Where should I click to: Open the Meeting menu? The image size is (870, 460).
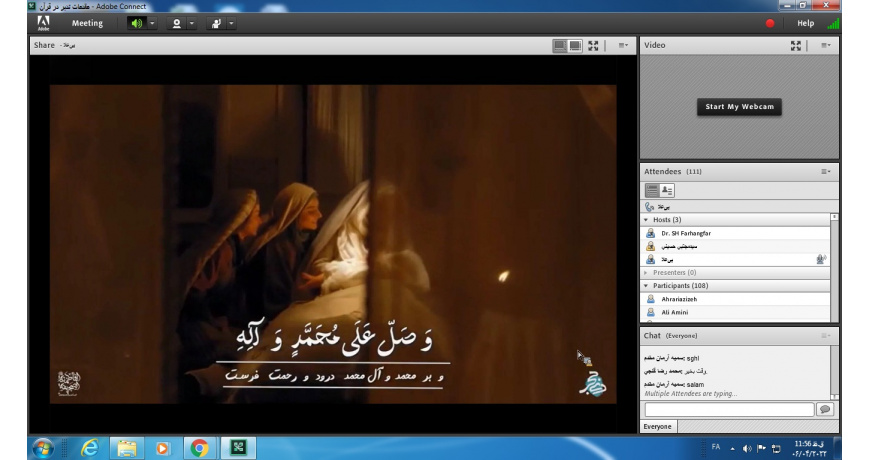(87, 23)
